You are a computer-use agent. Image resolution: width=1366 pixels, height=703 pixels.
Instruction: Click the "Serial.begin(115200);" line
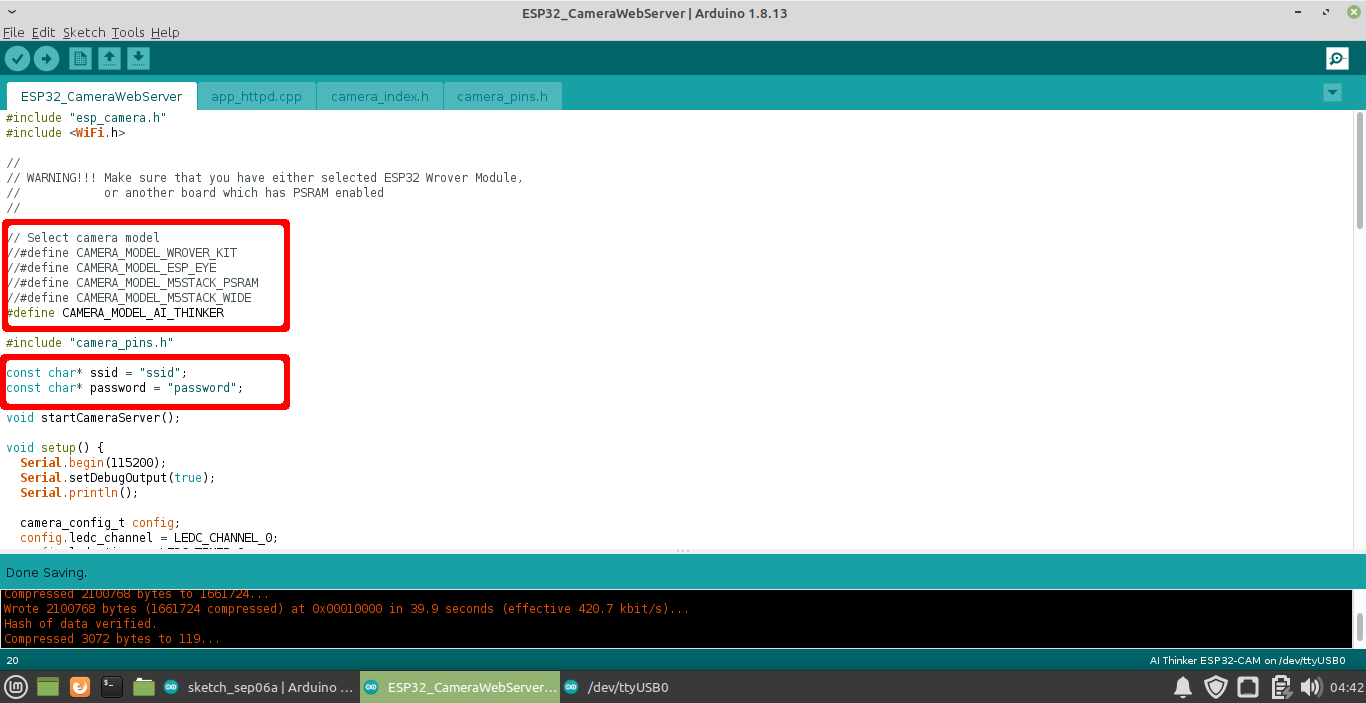point(93,463)
